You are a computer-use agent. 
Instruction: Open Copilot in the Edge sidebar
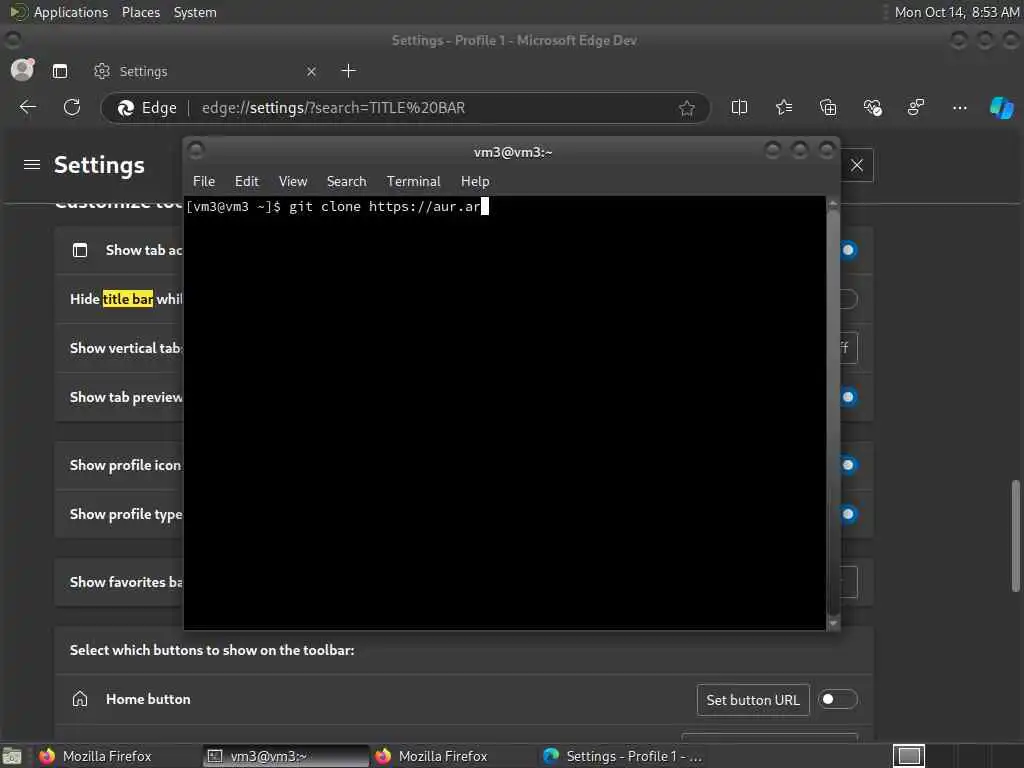[1002, 108]
